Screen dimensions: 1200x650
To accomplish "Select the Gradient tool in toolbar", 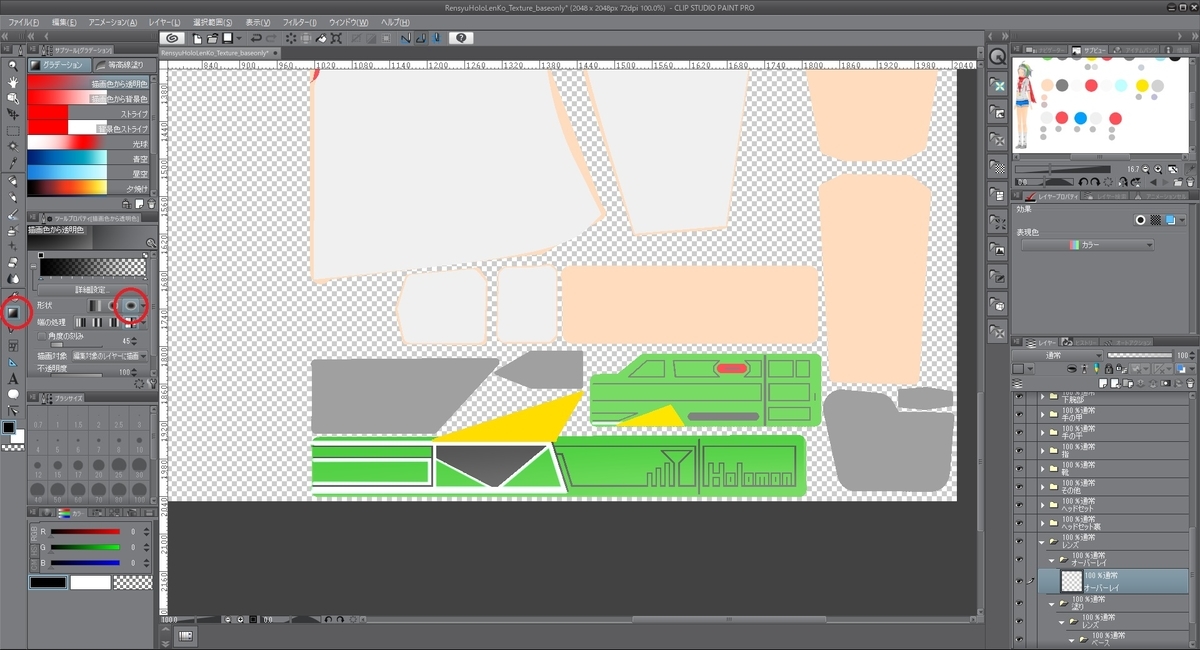I will pos(13,312).
